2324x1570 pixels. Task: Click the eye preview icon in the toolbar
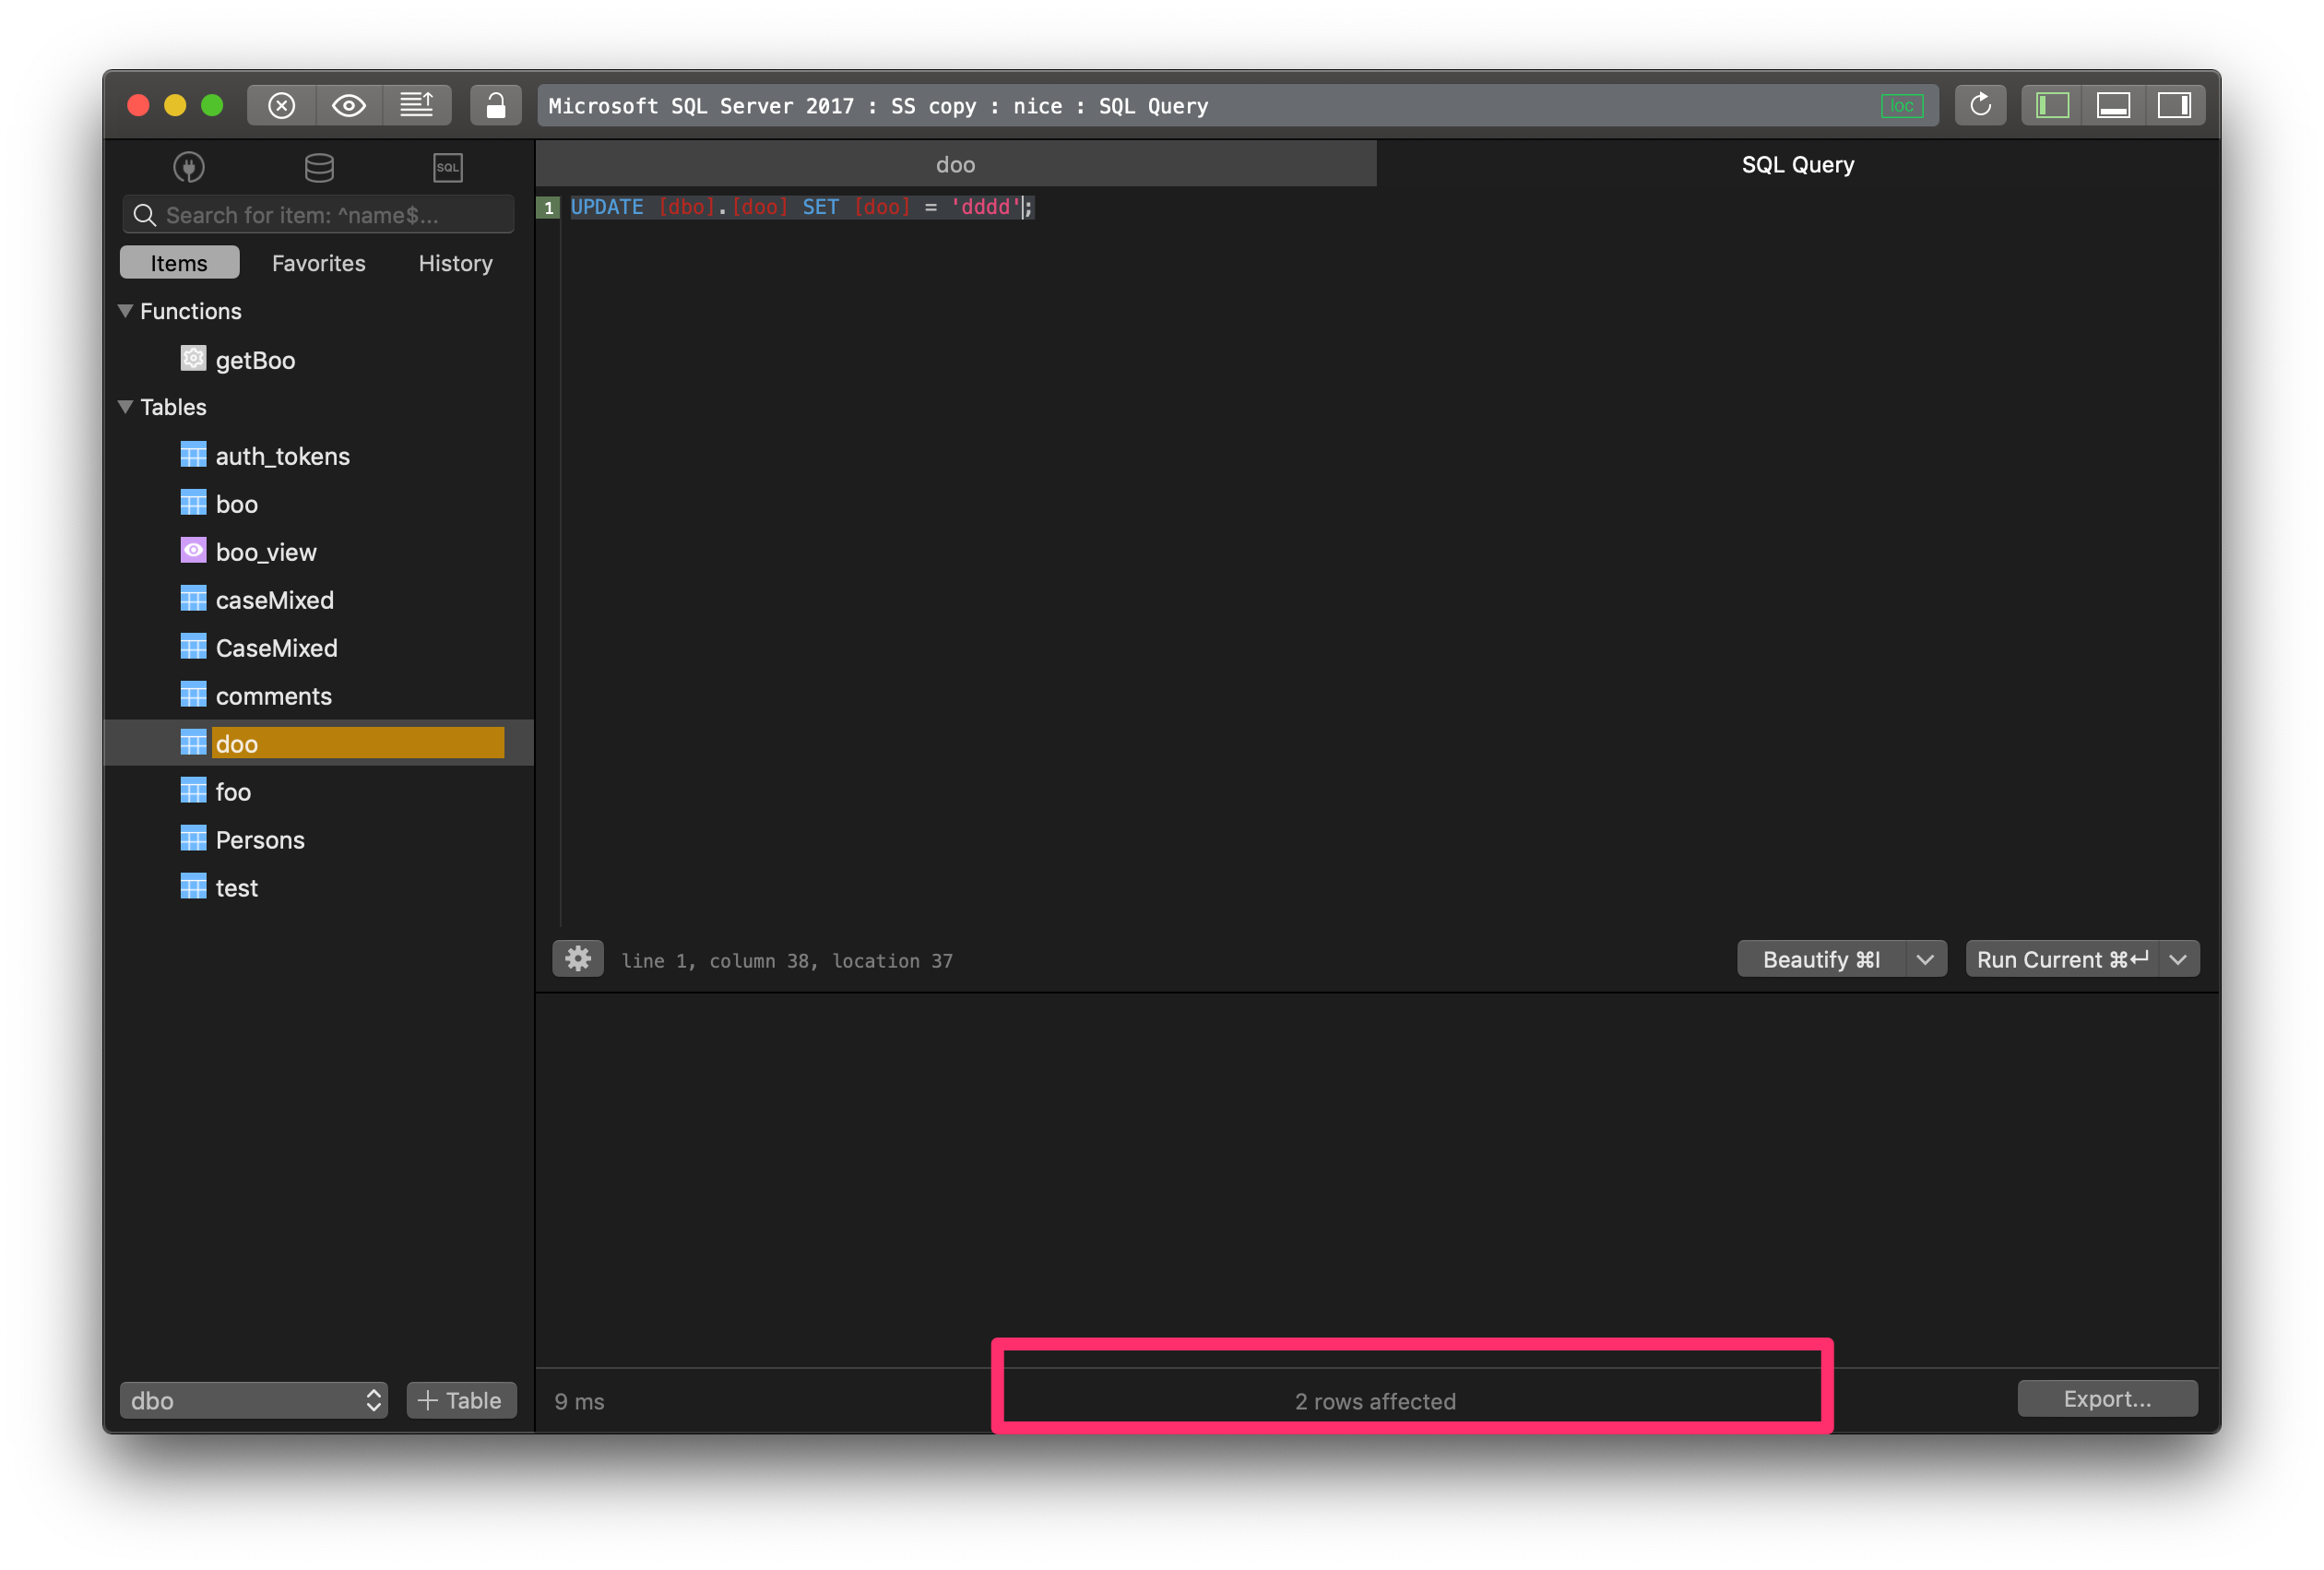(x=348, y=105)
